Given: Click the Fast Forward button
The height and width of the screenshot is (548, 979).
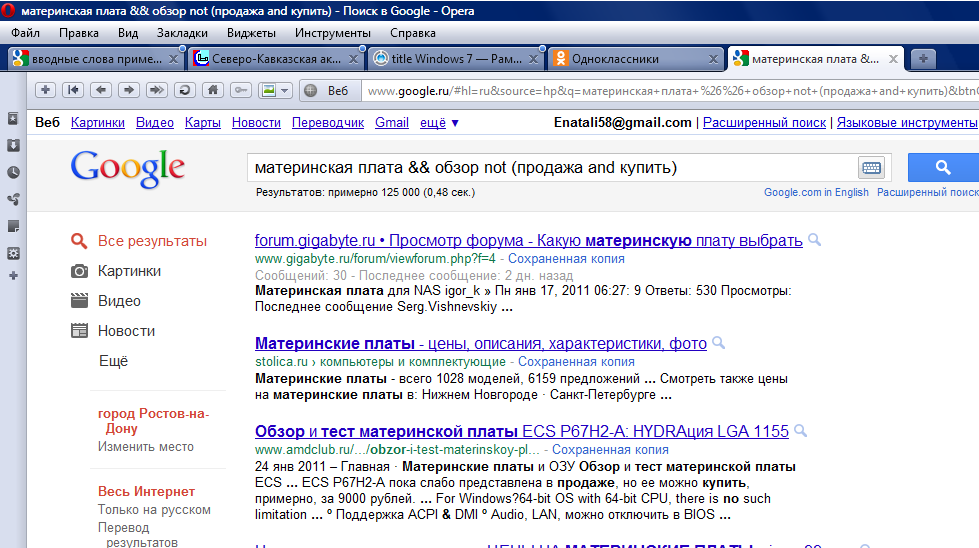Looking at the screenshot, I should click(x=157, y=91).
